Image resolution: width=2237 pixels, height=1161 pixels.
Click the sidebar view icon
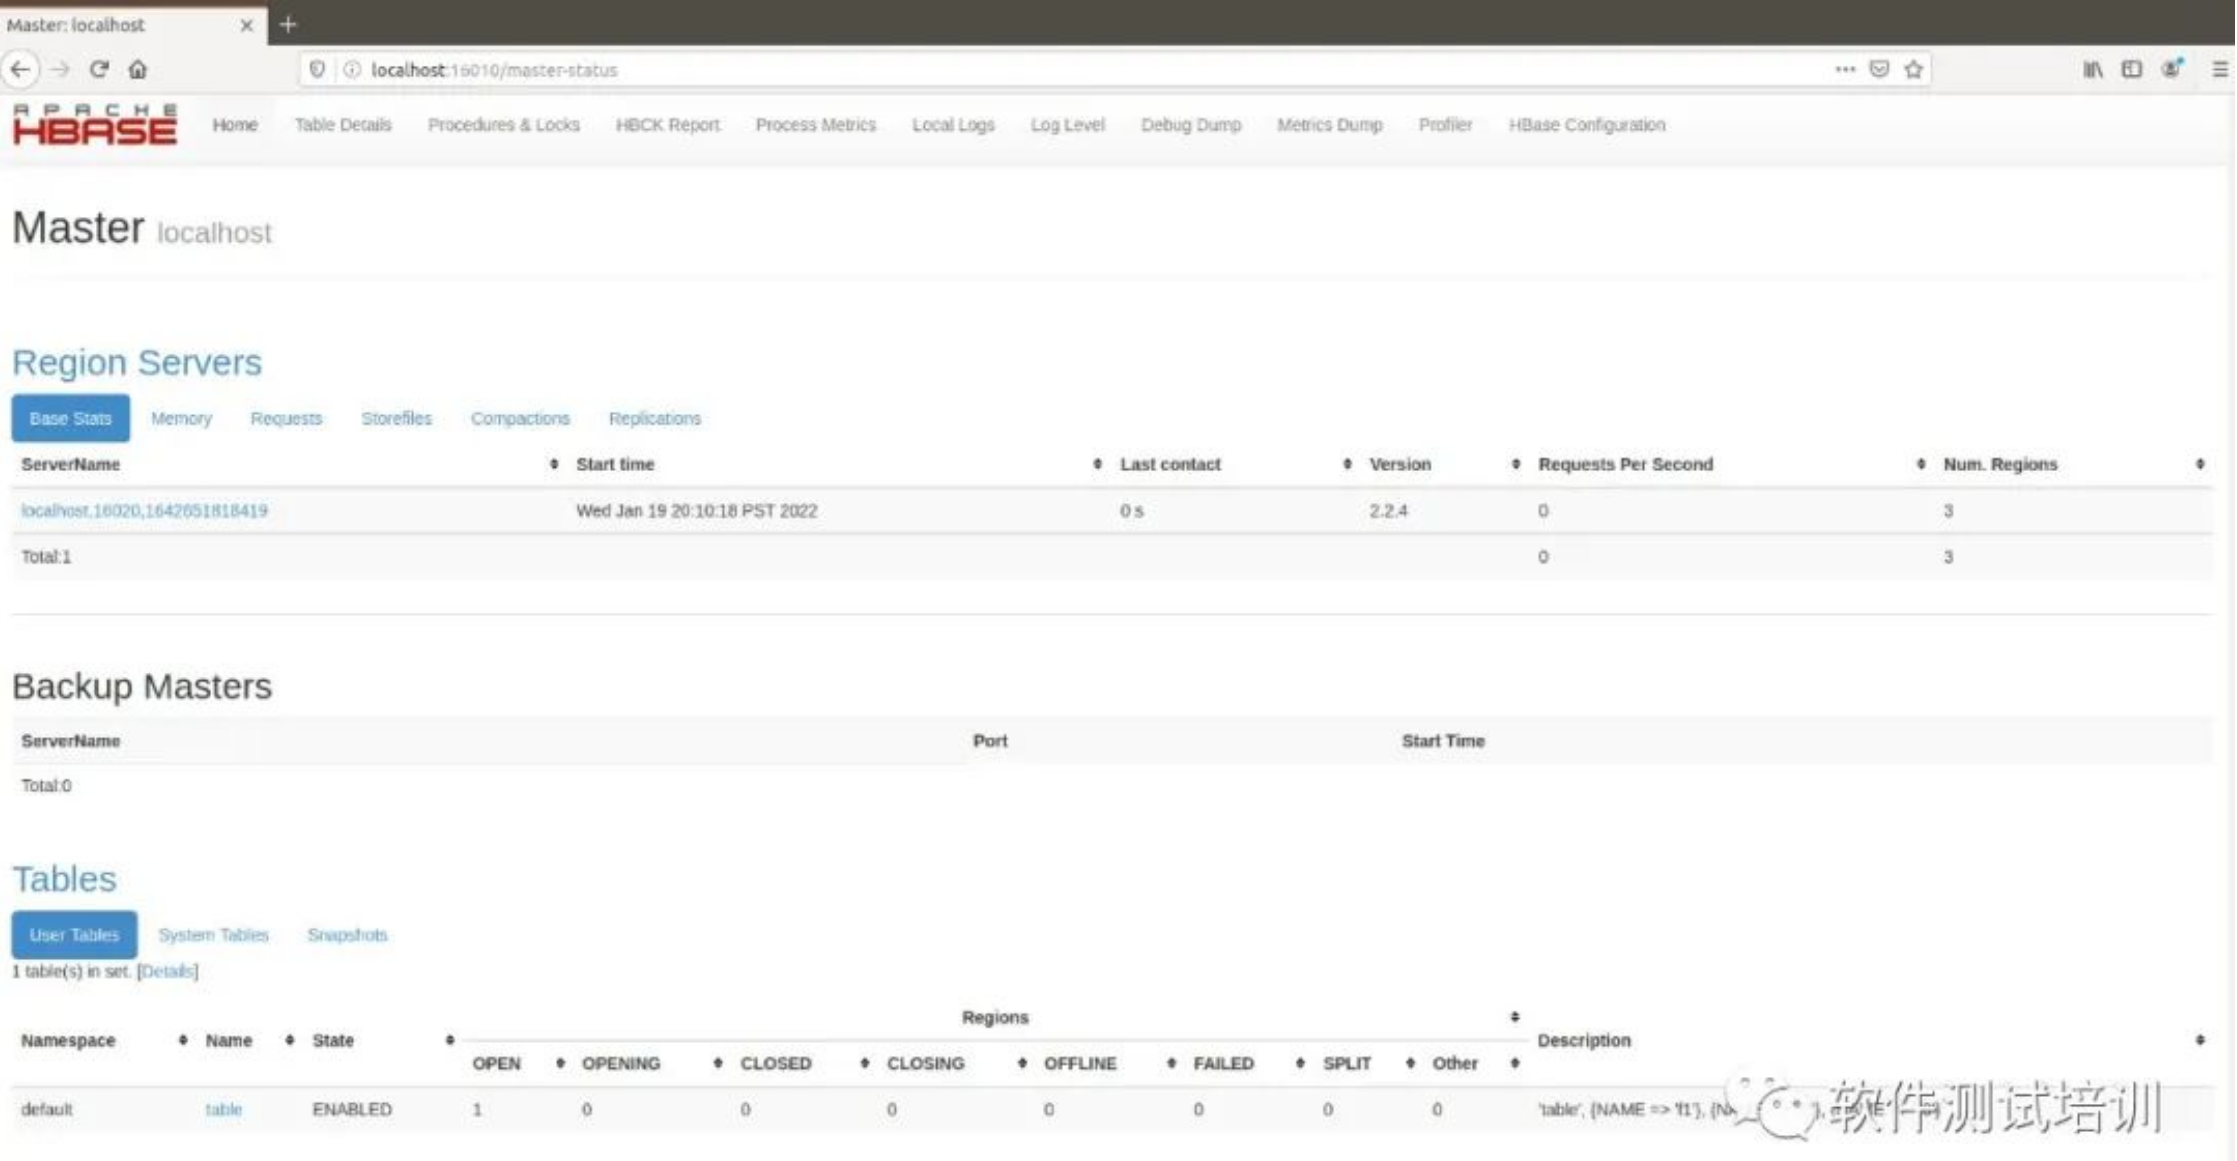click(2131, 69)
